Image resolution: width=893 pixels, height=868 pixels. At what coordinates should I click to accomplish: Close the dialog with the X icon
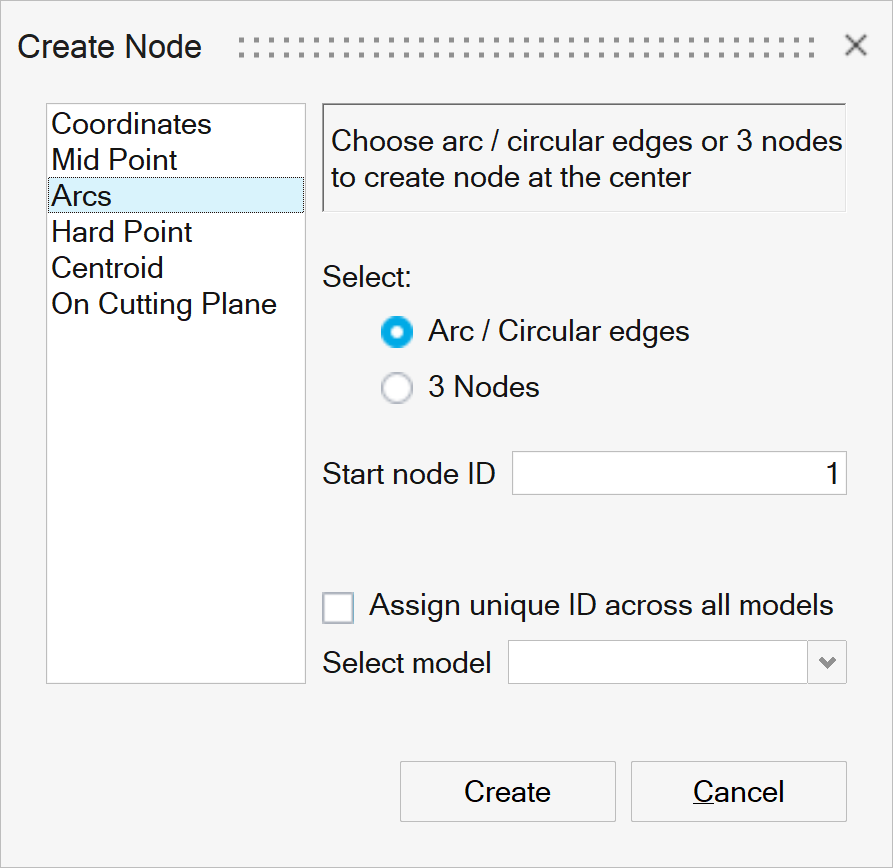pyautogui.click(x=856, y=45)
